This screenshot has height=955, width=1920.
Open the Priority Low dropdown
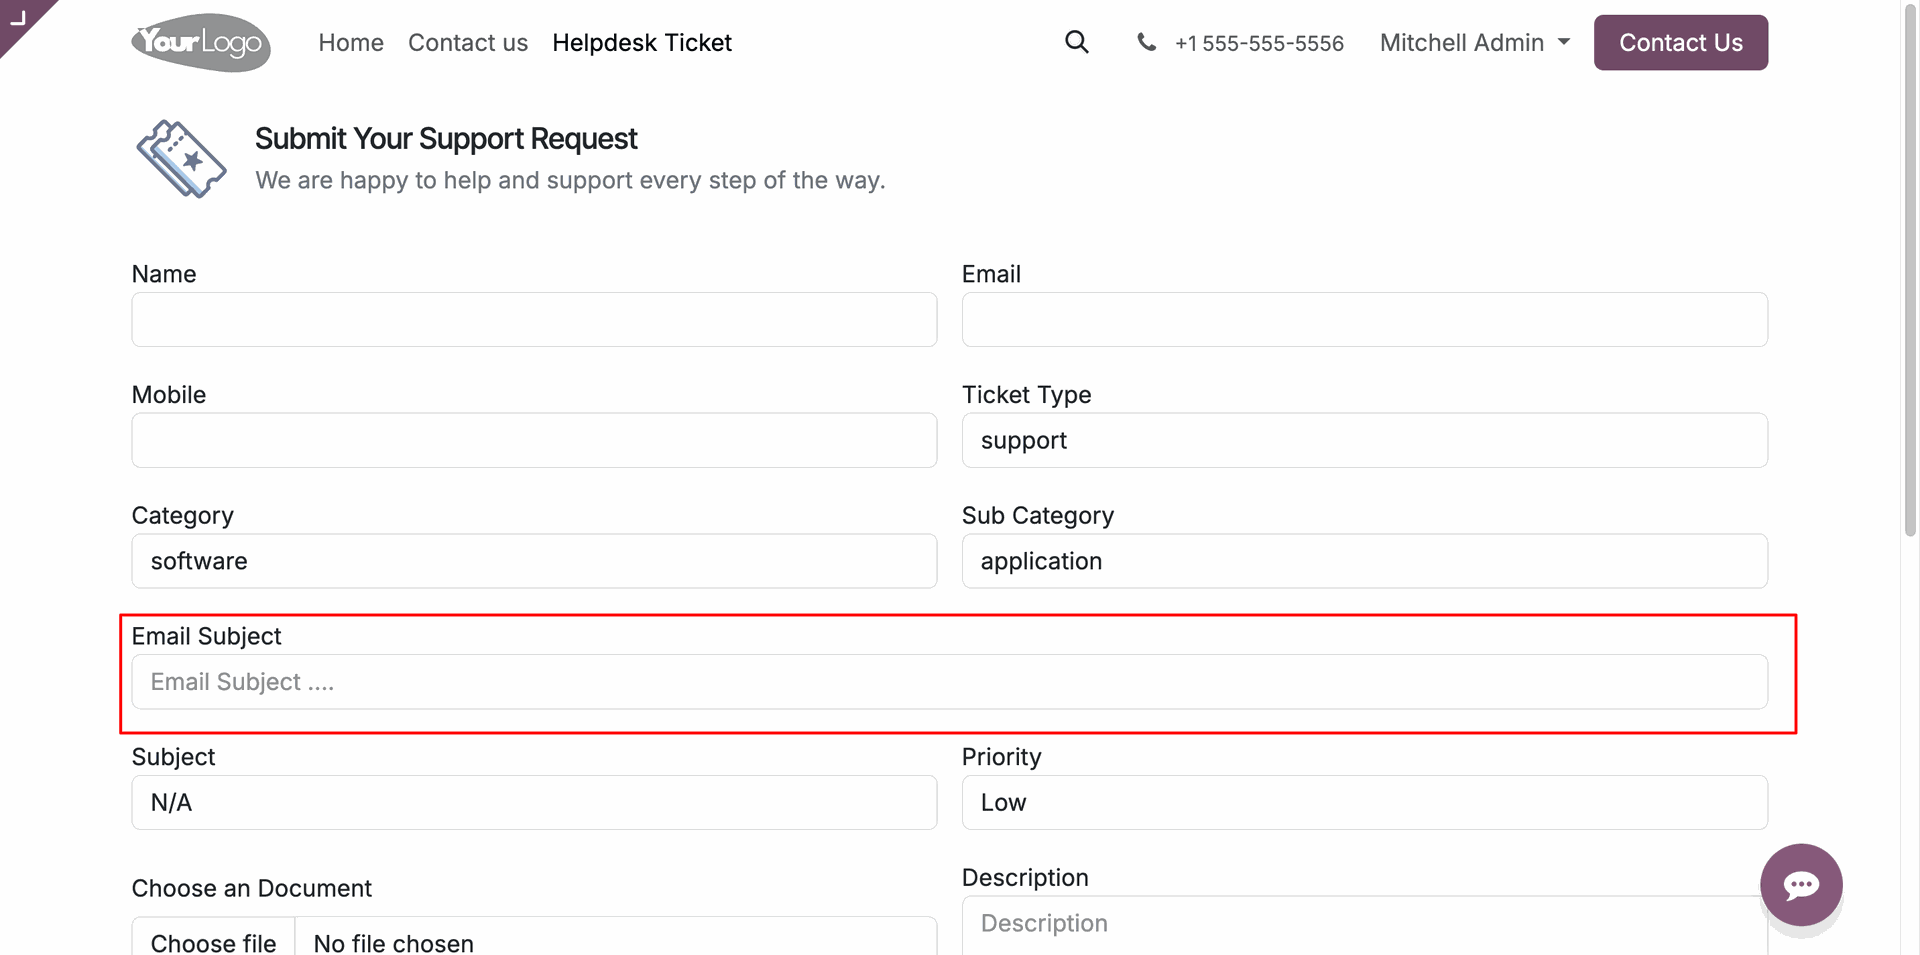1364,803
